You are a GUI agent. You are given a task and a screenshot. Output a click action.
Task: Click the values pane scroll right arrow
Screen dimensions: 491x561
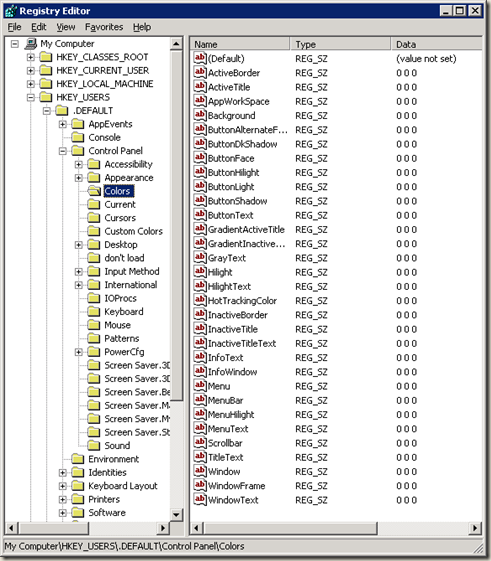pyautogui.click(x=475, y=528)
